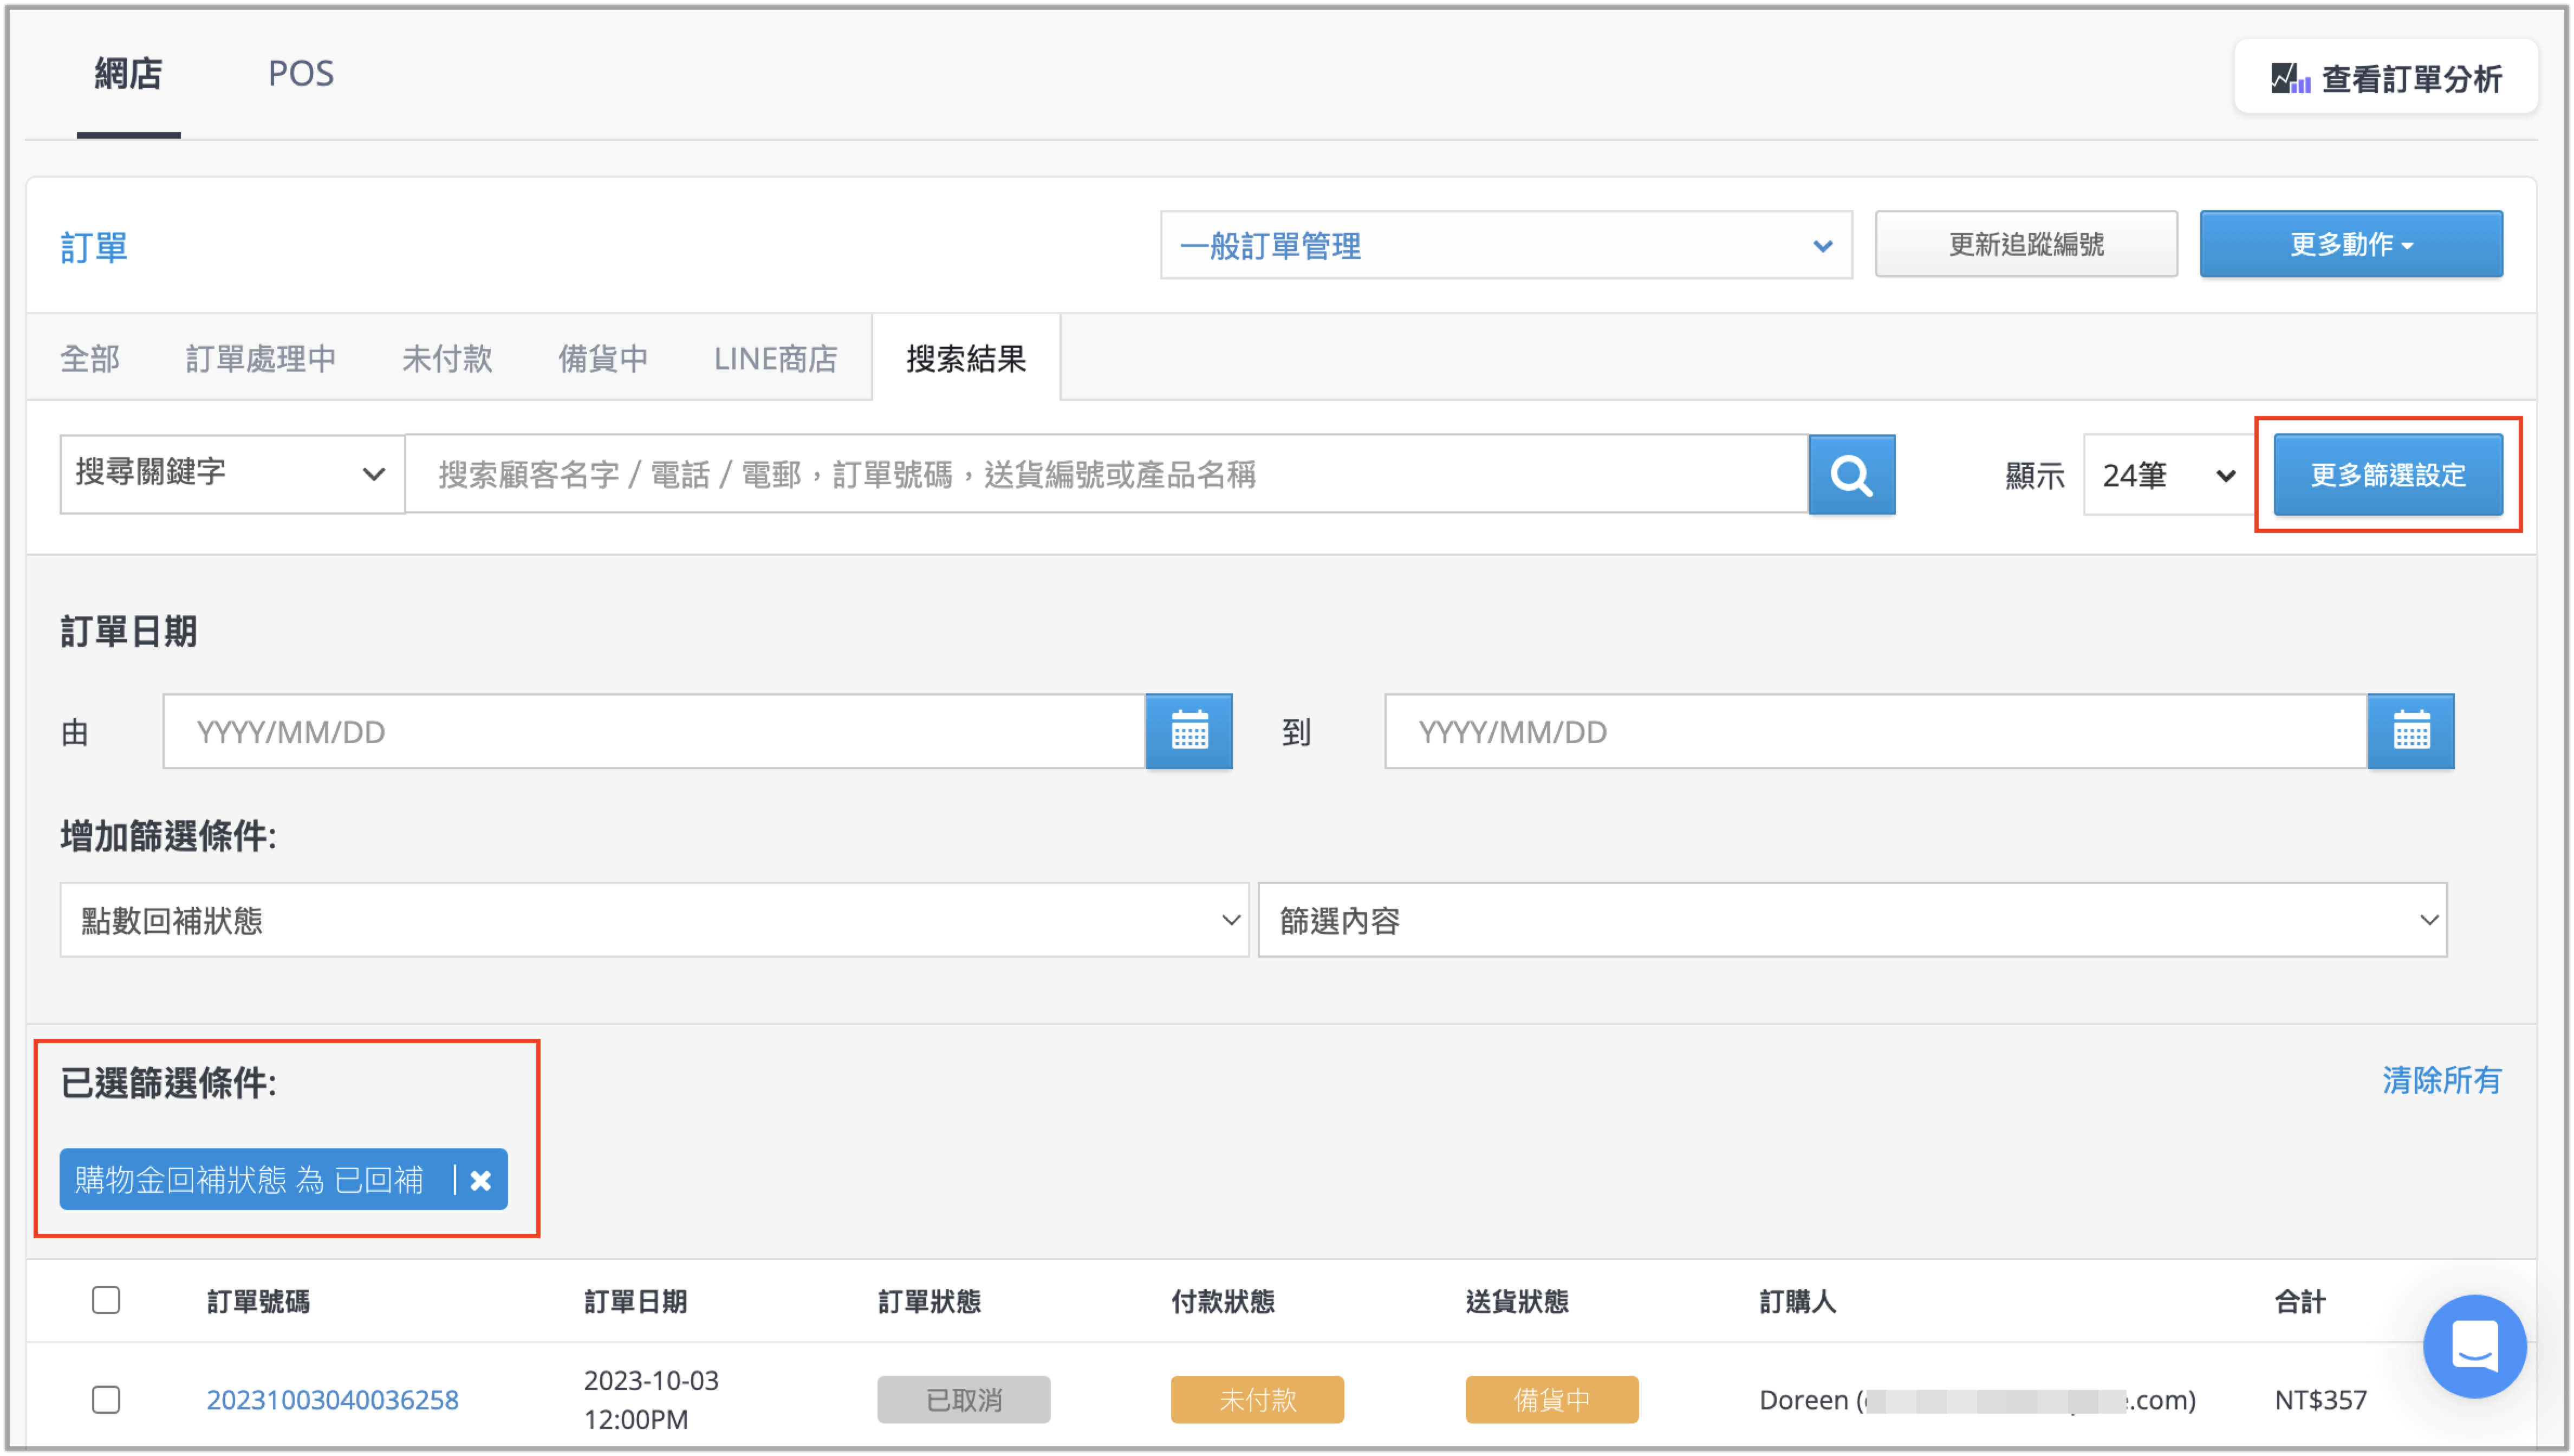Click the 訂單狀態 column header
This screenshot has height=1456, width=2574.
click(929, 1301)
